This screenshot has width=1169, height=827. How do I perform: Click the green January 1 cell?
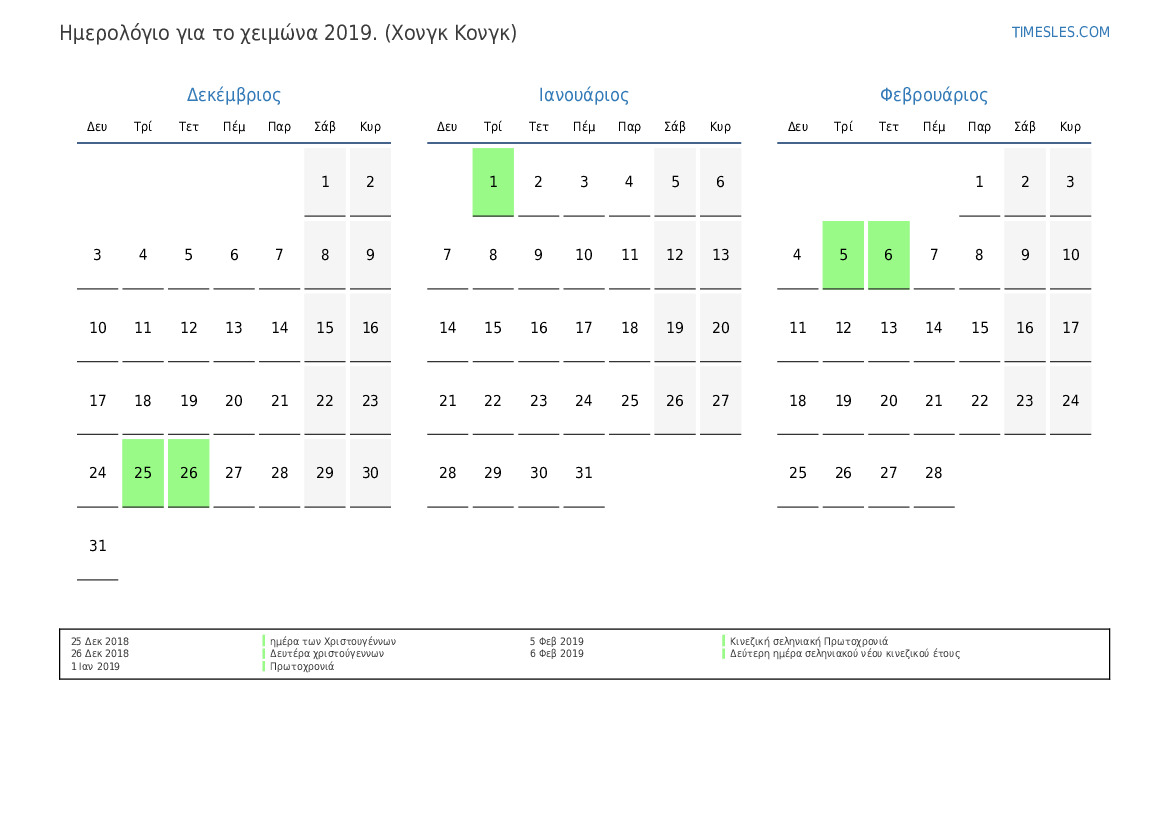tap(493, 182)
